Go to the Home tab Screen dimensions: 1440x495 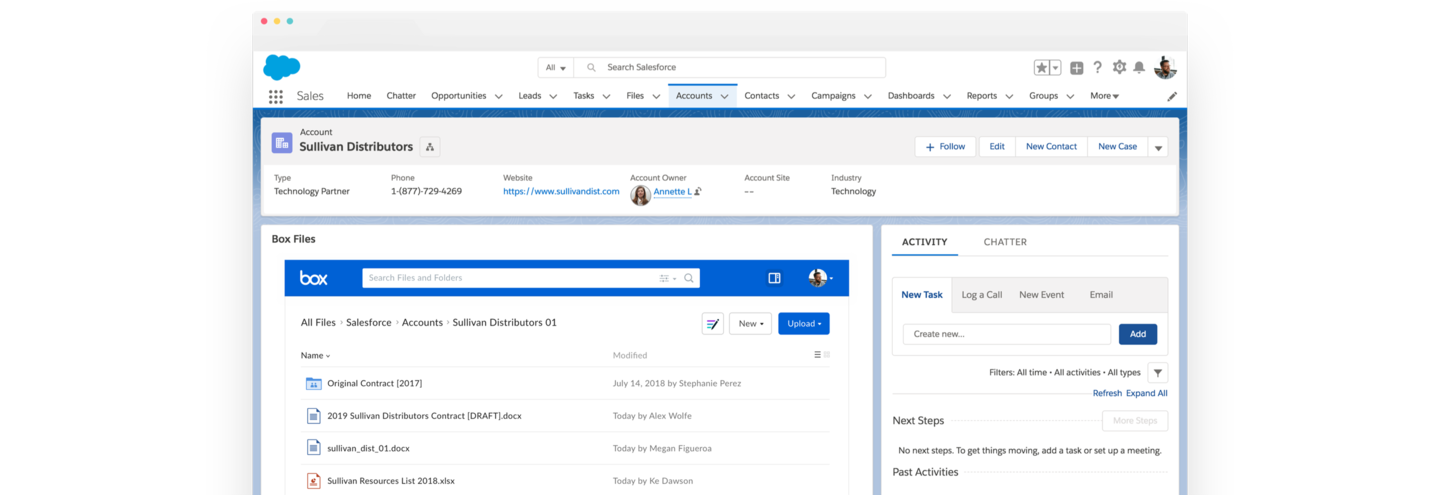point(359,96)
